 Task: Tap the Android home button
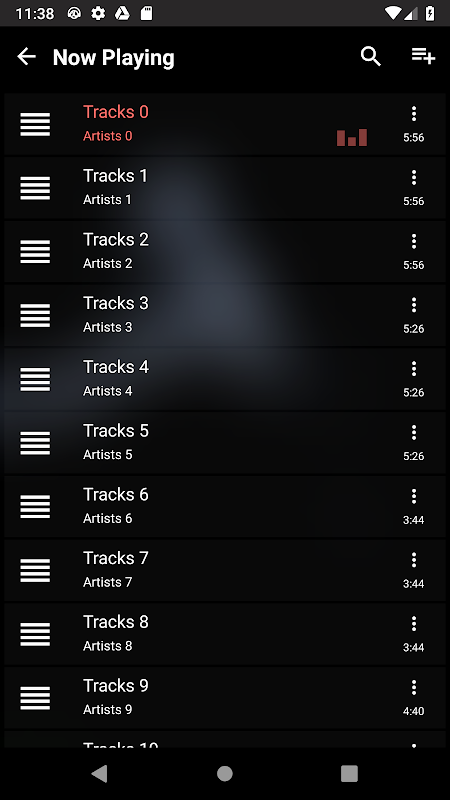pyautogui.click(x=224, y=774)
